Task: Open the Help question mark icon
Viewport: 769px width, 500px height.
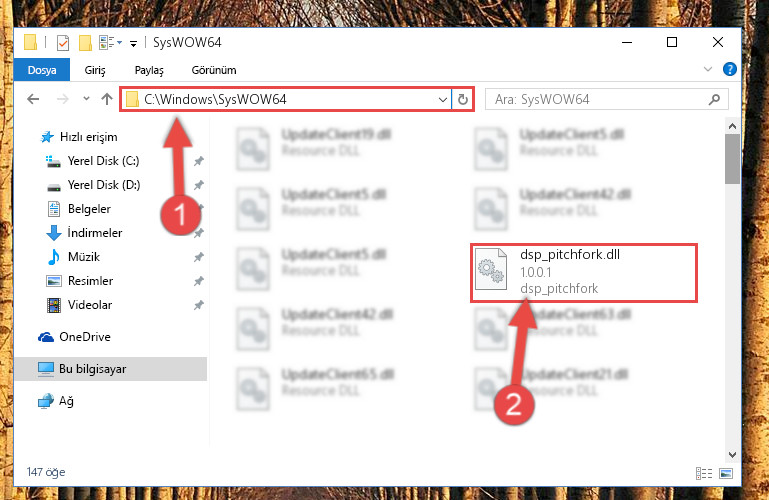Action: pyautogui.click(x=729, y=69)
